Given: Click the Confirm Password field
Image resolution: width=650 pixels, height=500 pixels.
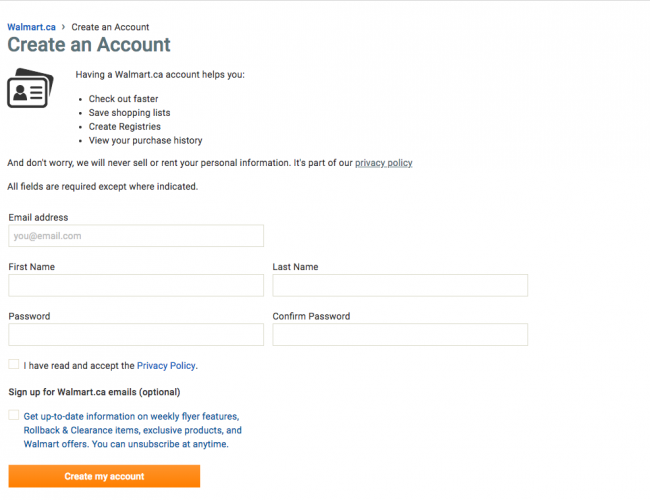Looking at the screenshot, I should tap(400, 335).
